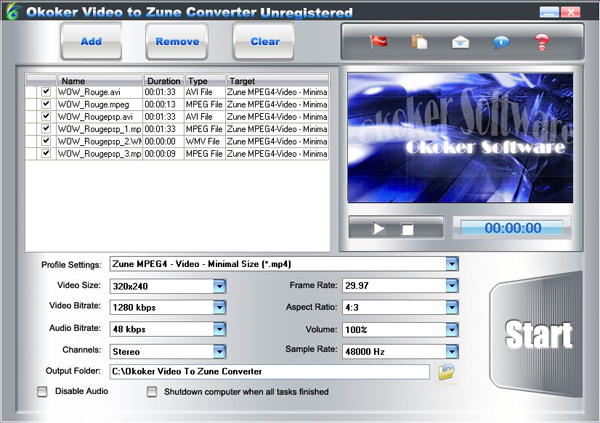Viewport: 600px width, 423px height.
Task: Select the WOW_Rougepsp.avi file name
Action: point(95,116)
